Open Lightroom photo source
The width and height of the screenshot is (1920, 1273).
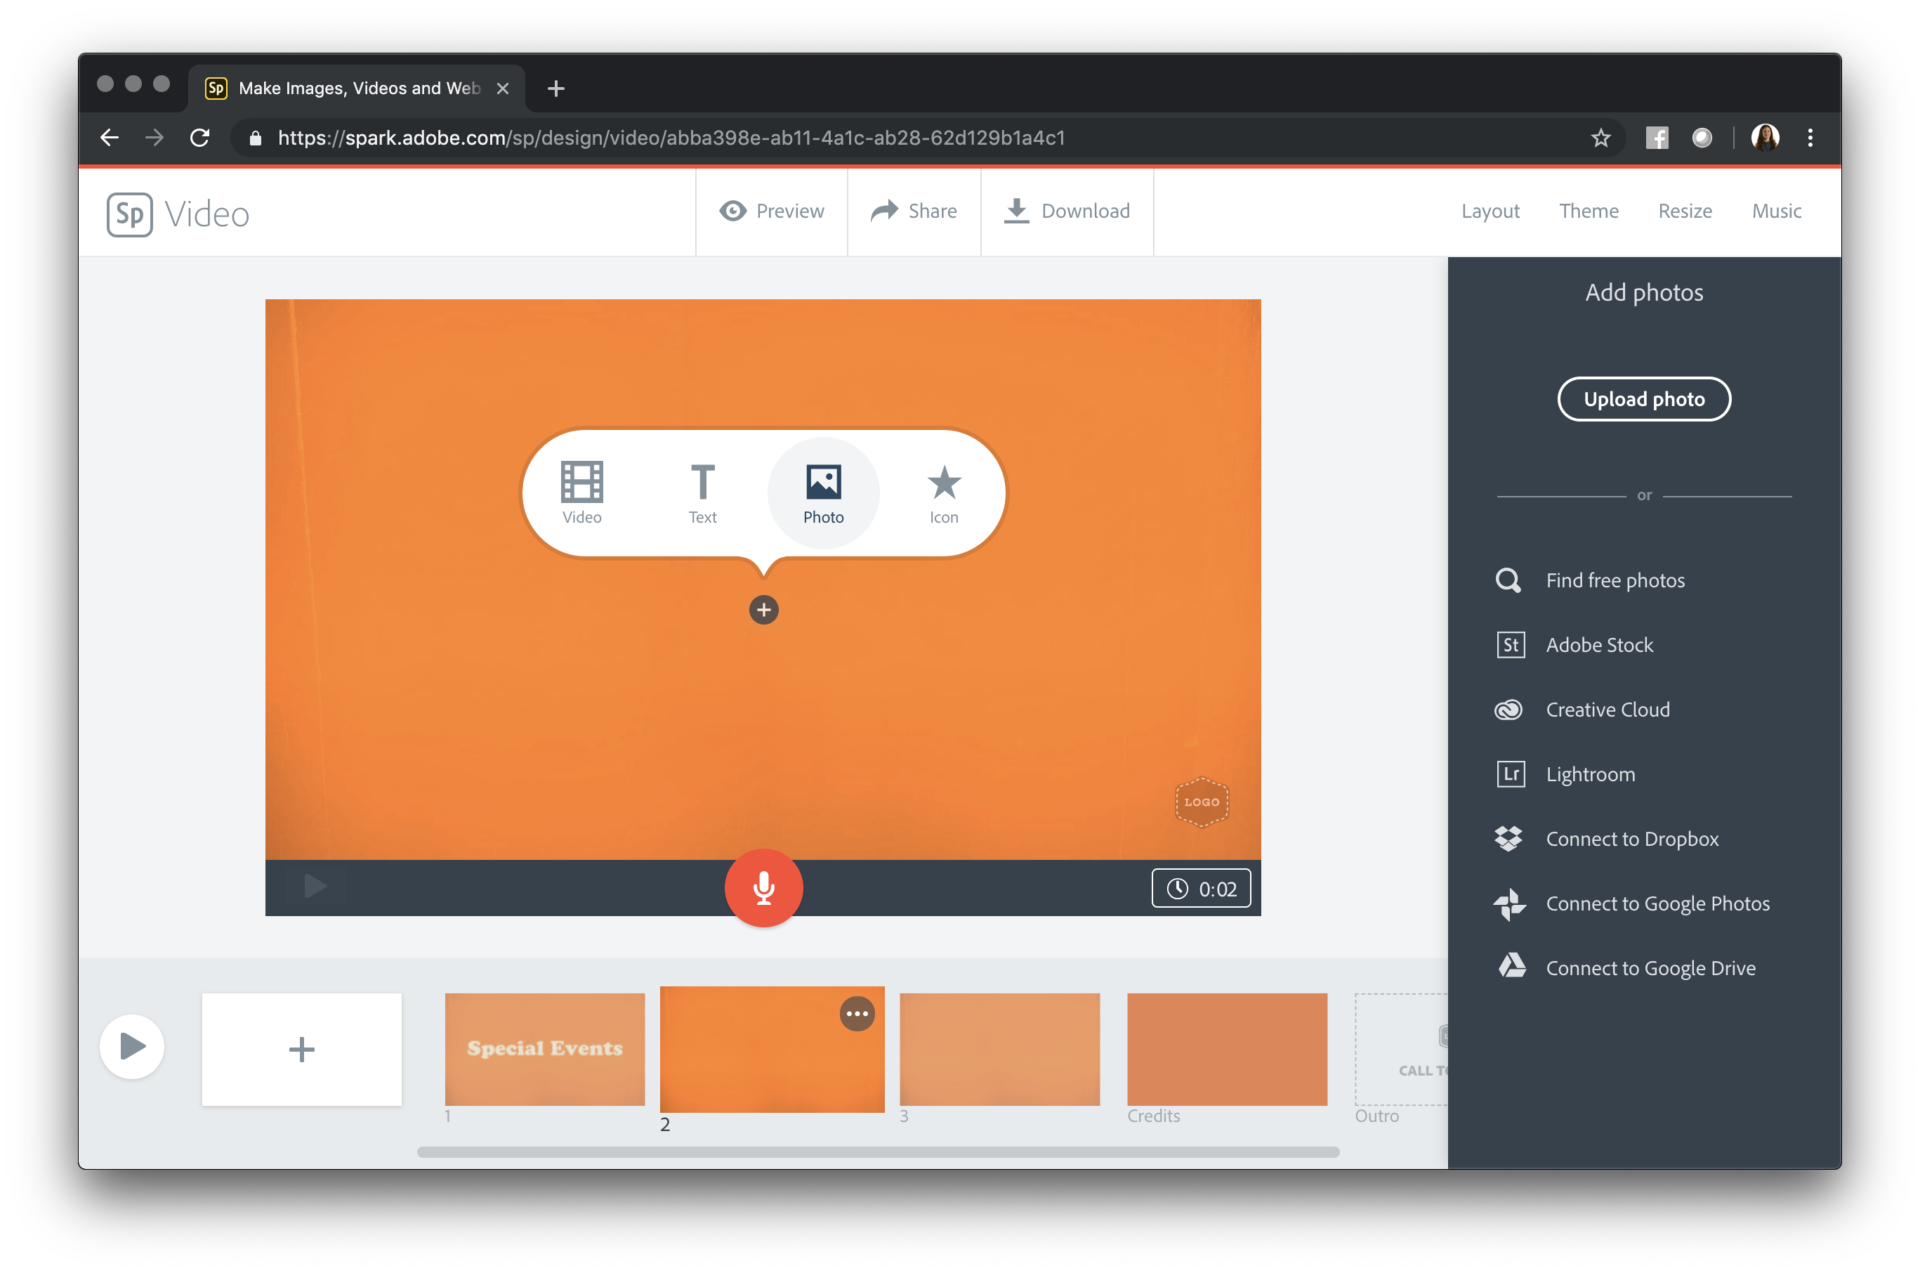coord(1589,774)
